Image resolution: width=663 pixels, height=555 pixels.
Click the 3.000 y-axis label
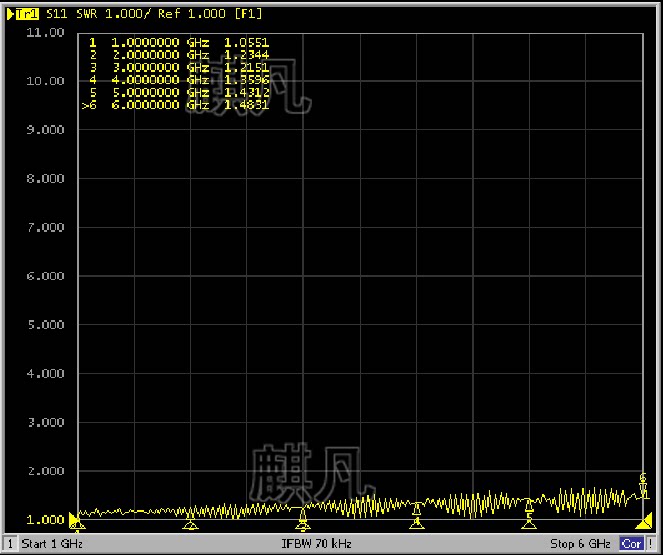coord(45,422)
